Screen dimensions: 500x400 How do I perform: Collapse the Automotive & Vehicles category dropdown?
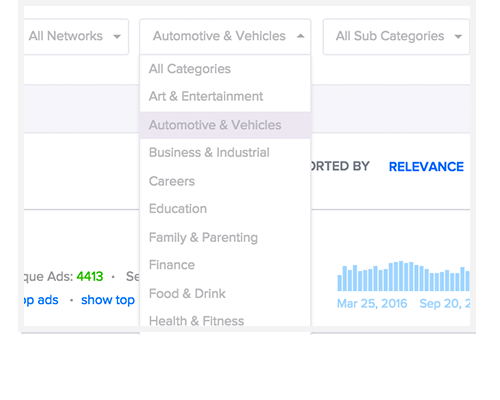225,36
